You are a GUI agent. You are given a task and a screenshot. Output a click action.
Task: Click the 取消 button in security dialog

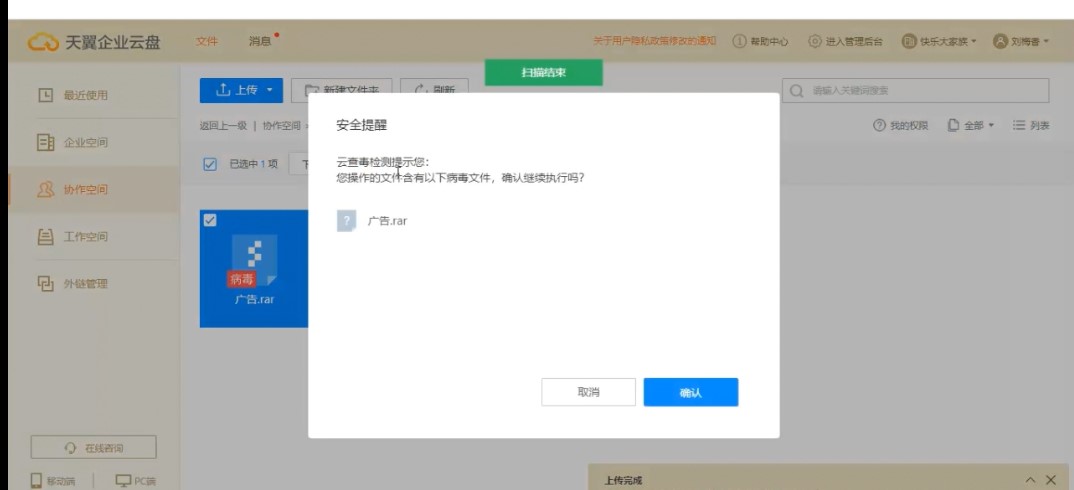pyautogui.click(x=588, y=392)
